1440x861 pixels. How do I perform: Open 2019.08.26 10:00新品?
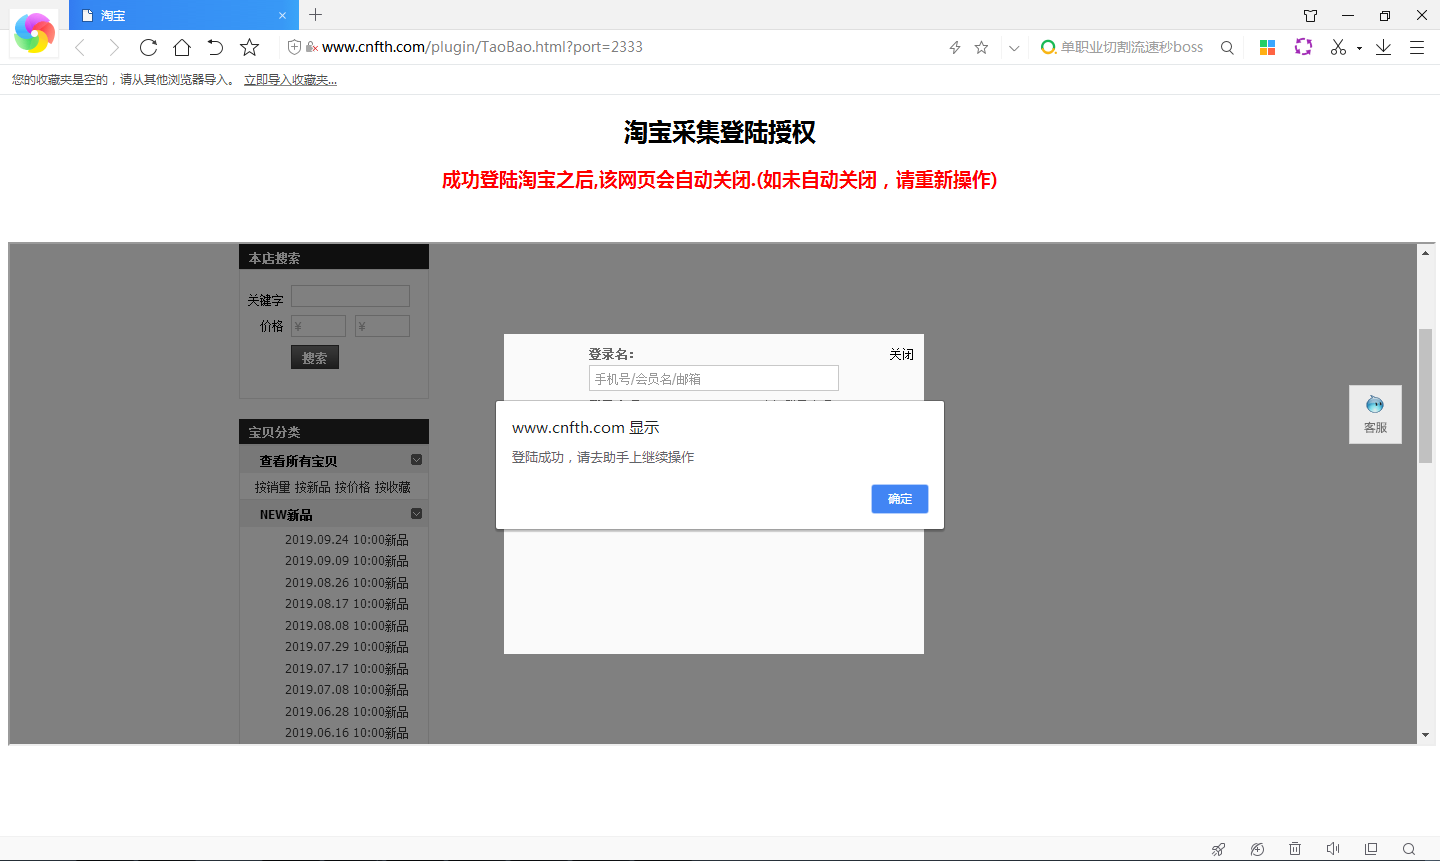(x=346, y=583)
